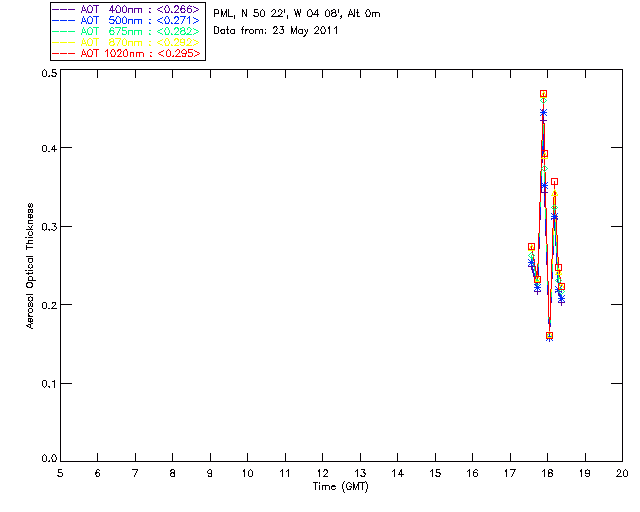Viewport: 640px width, 512px height.
Task: Click the purple dashed line sample in legend
Action: click(64, 9)
